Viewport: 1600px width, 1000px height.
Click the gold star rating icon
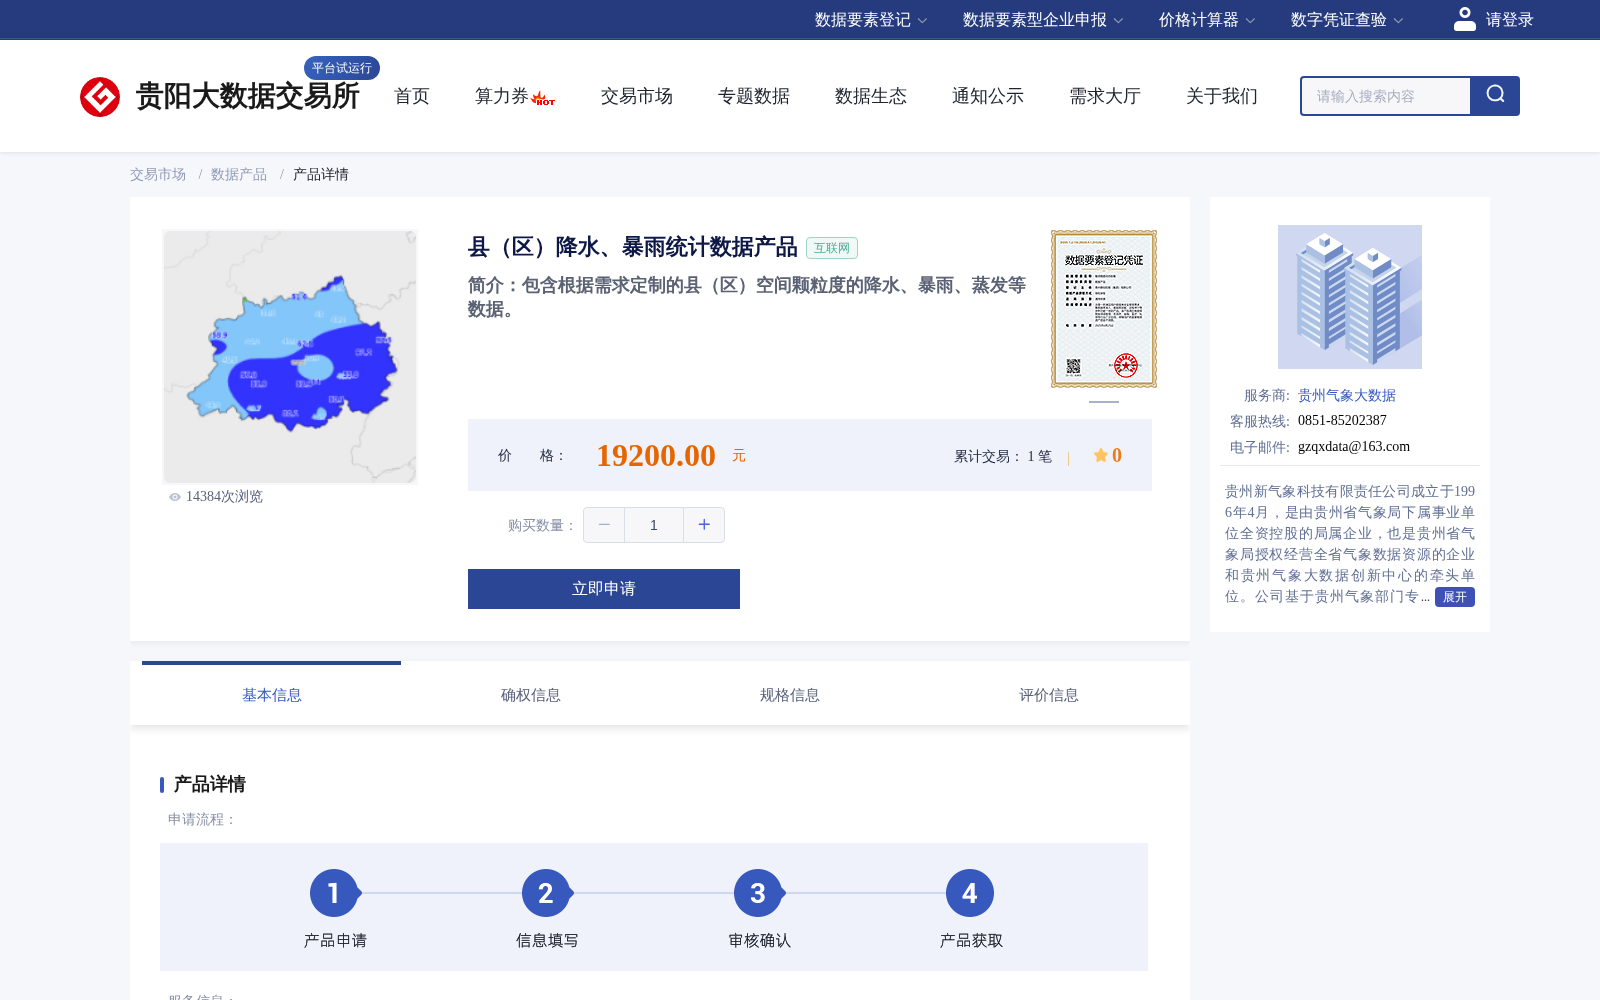click(1100, 455)
